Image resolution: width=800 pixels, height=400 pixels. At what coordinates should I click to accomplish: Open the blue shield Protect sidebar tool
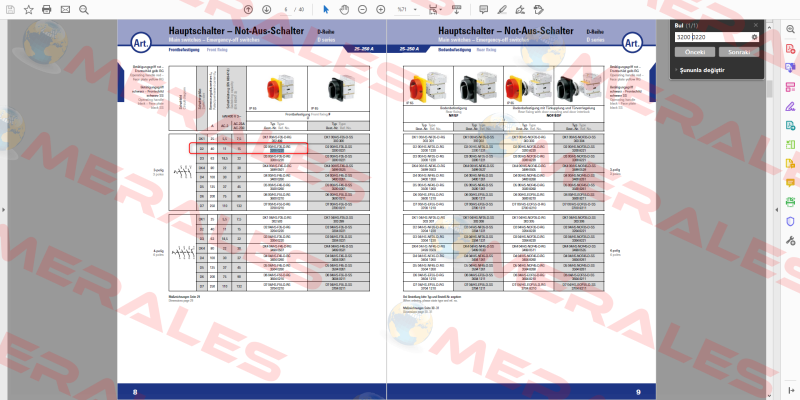tap(790, 221)
